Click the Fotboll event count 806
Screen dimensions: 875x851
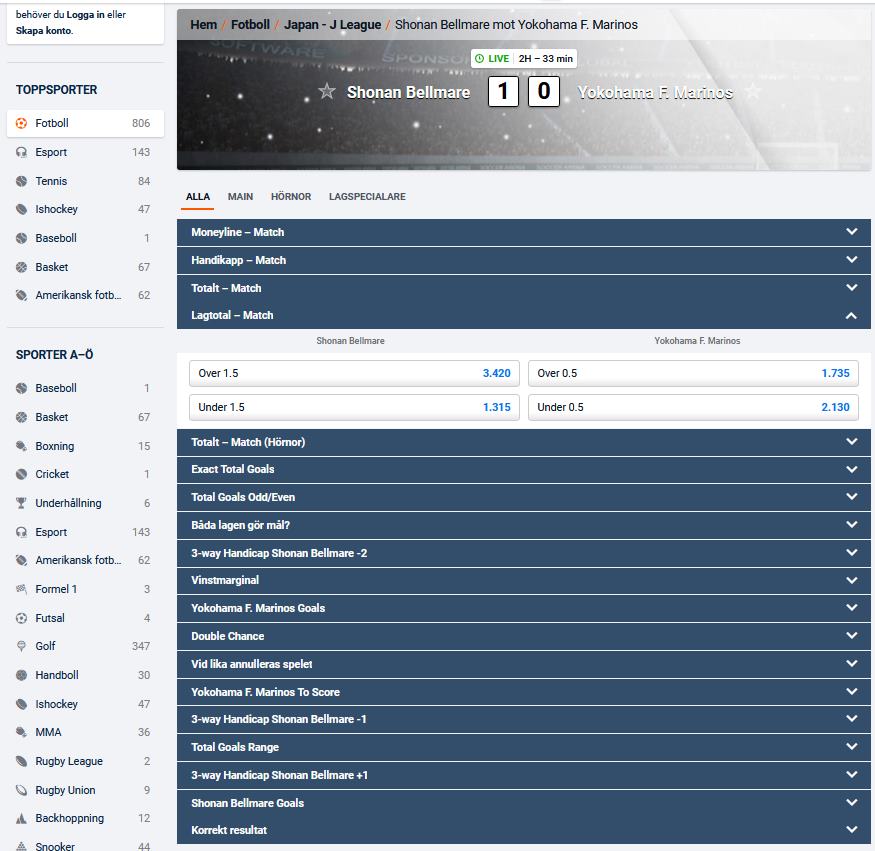[141, 123]
